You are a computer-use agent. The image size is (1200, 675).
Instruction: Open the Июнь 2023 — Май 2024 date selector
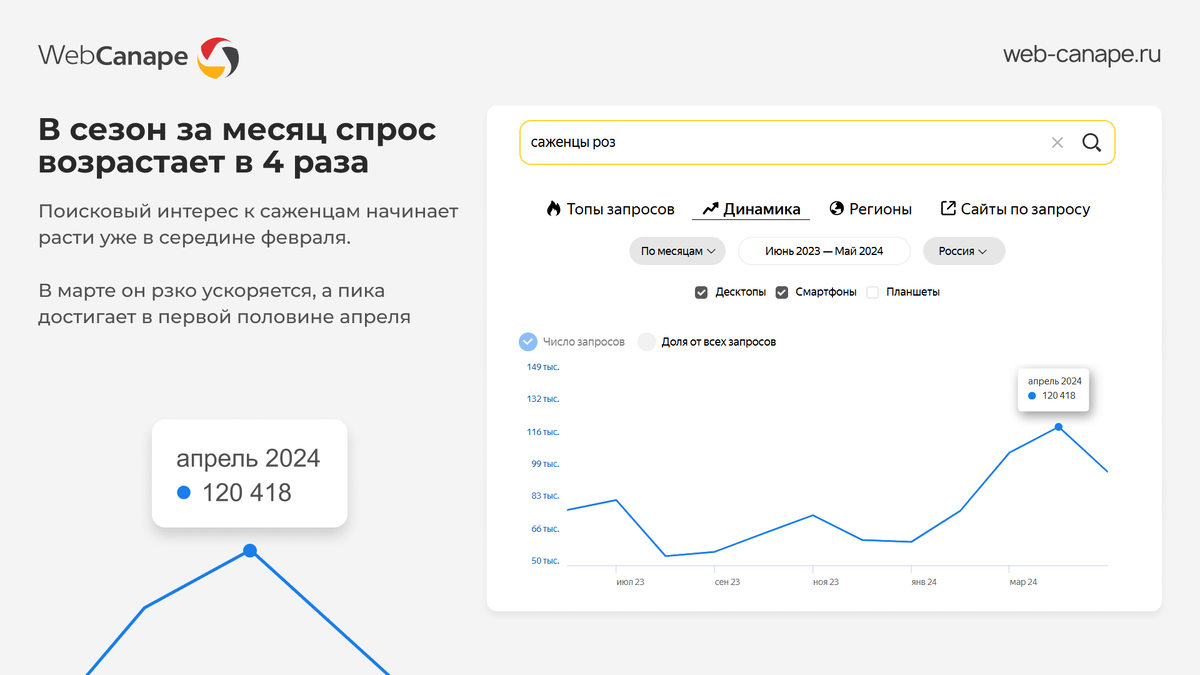tap(824, 251)
